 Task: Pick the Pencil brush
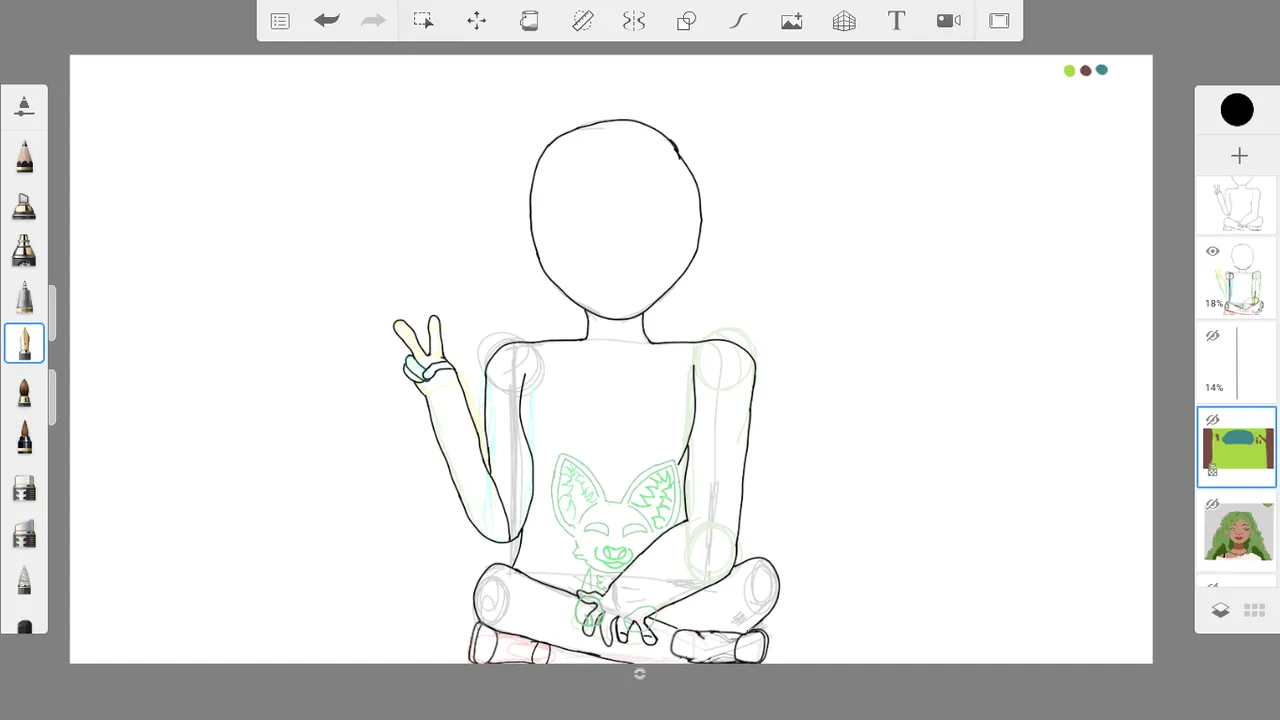point(24,156)
